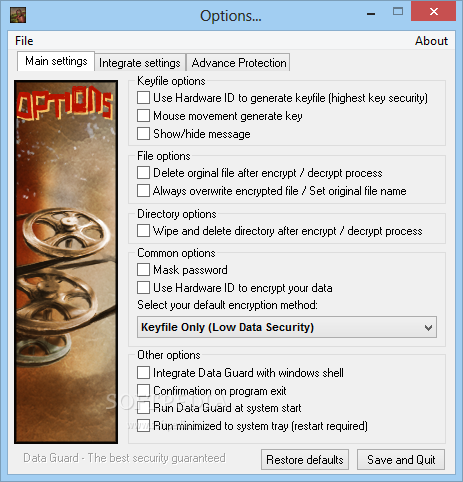Close the Options window
The width and height of the screenshot is (463, 482).
pyautogui.click(x=433, y=11)
